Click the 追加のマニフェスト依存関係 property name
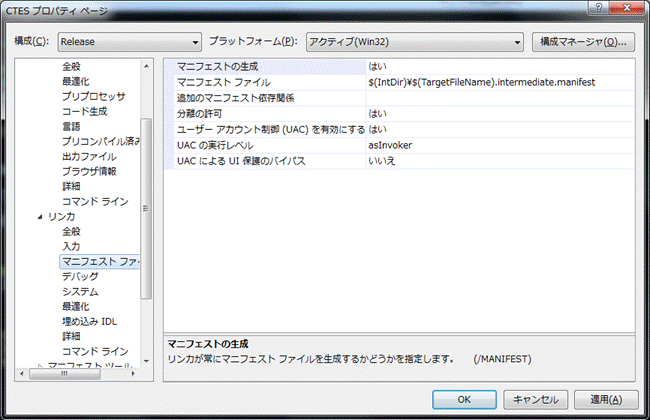650x420 pixels. tap(235, 98)
